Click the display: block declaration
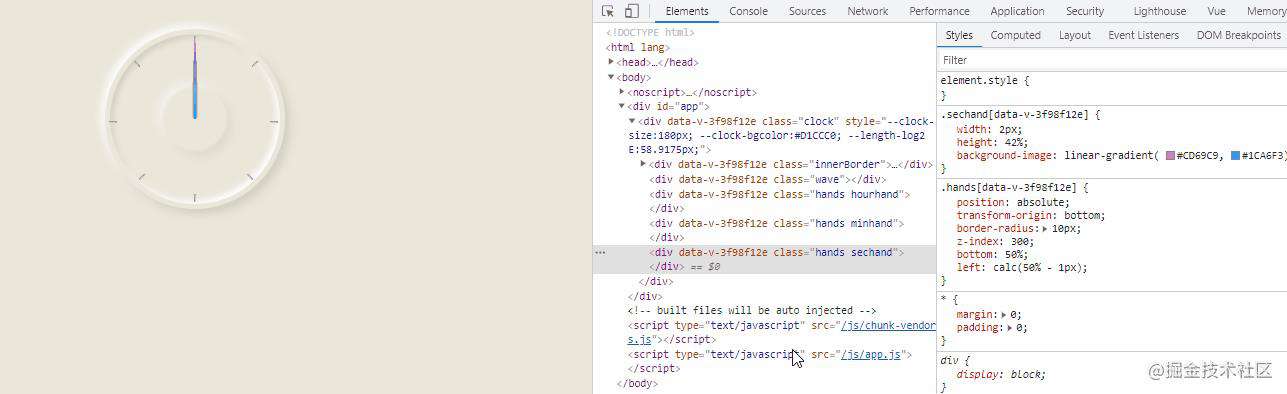This screenshot has height=394, width=1287. [1001, 375]
